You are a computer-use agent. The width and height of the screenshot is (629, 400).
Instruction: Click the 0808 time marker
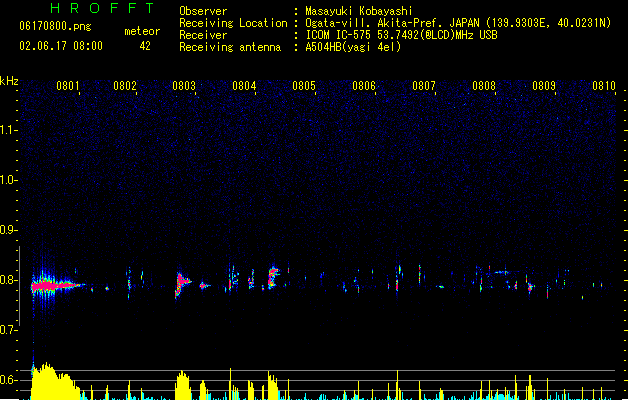pyautogui.click(x=484, y=86)
